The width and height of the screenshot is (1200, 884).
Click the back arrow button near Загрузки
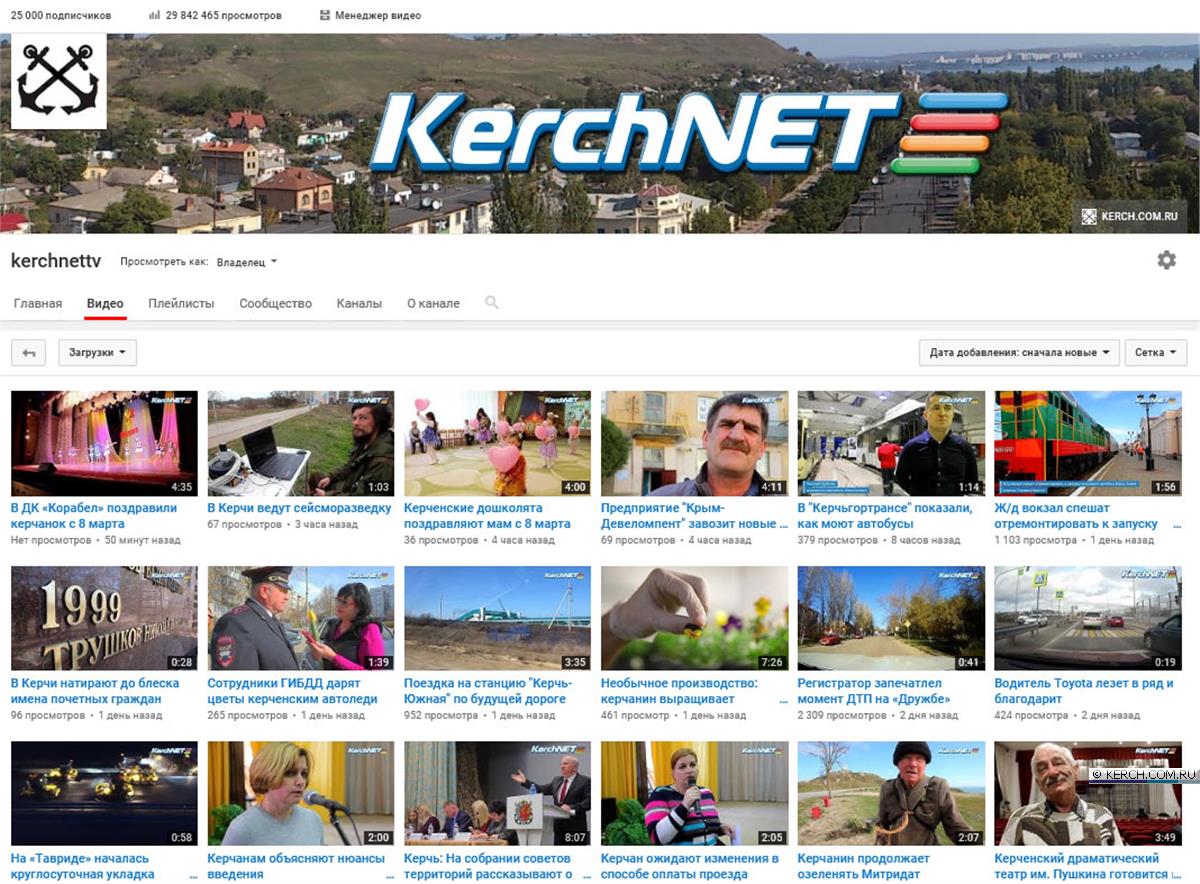[x=30, y=353]
